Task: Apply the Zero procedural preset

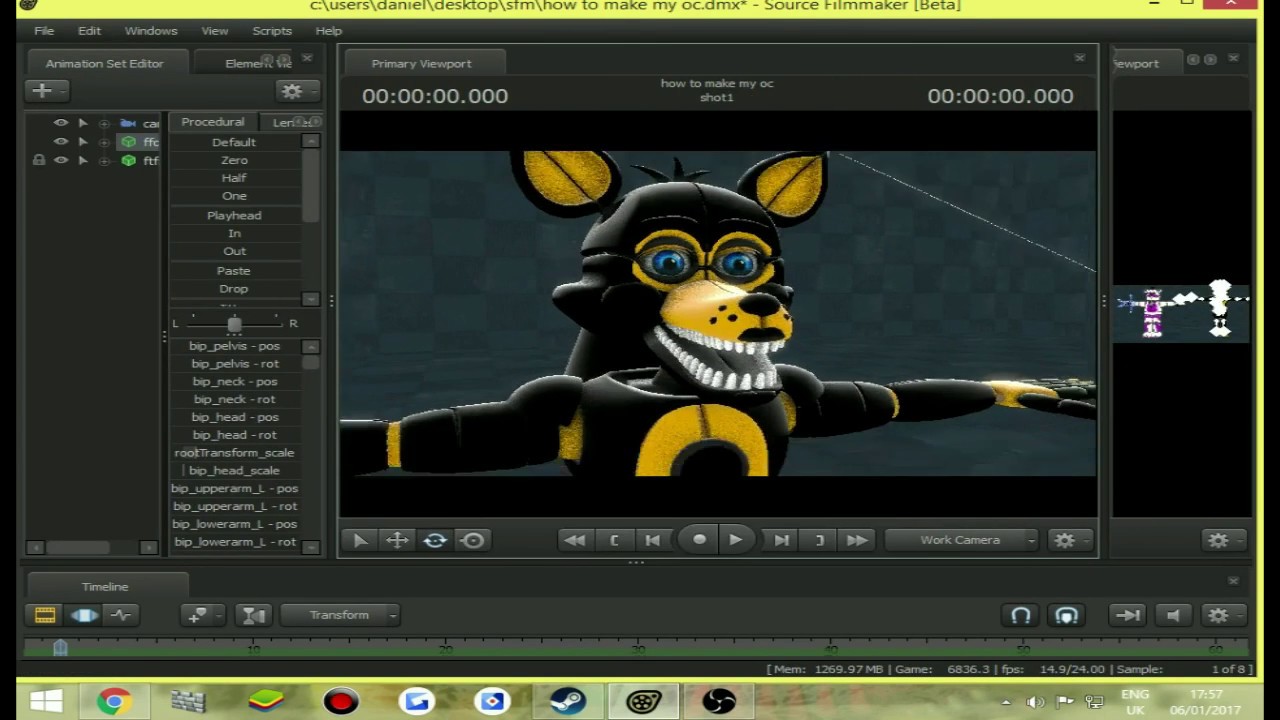Action: pyautogui.click(x=234, y=160)
